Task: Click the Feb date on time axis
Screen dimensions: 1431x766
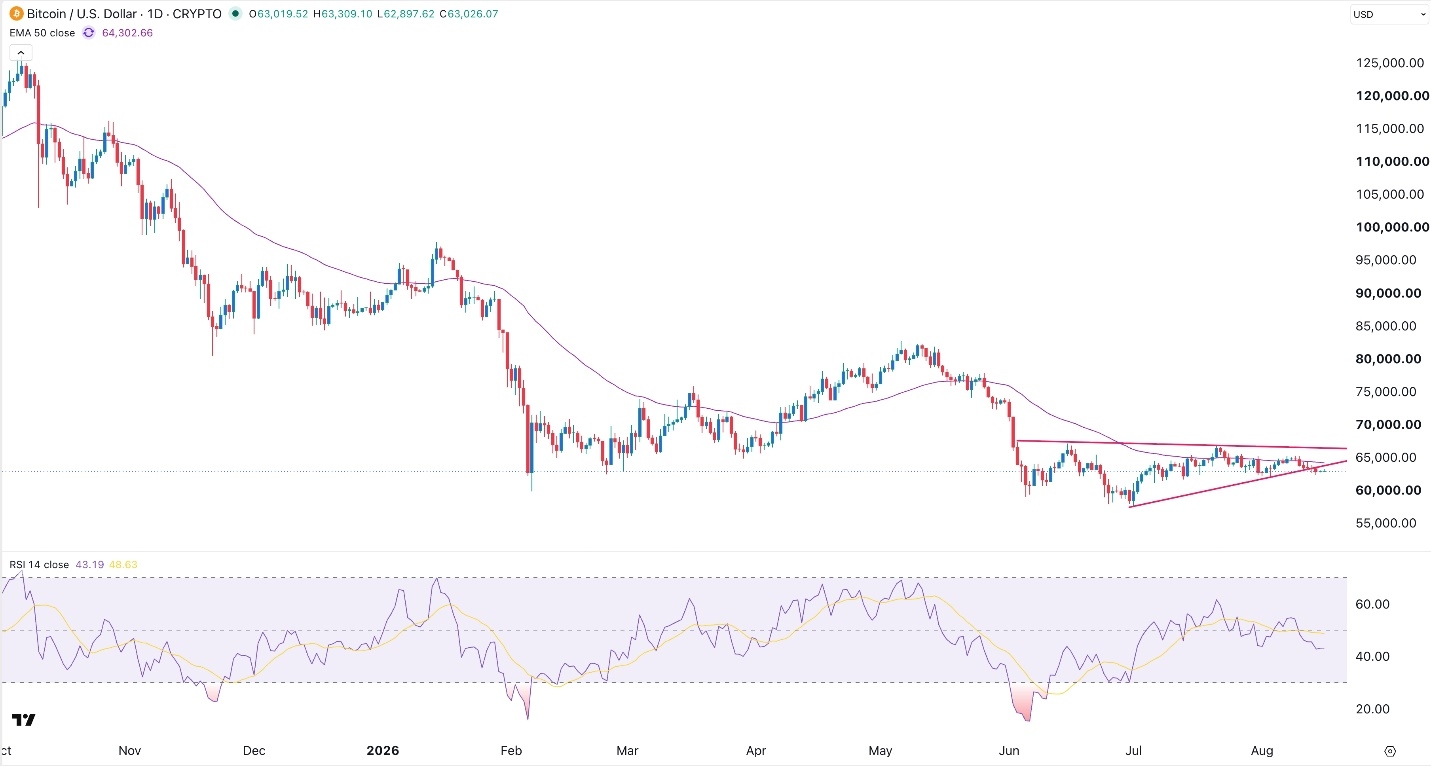Action: pos(511,750)
